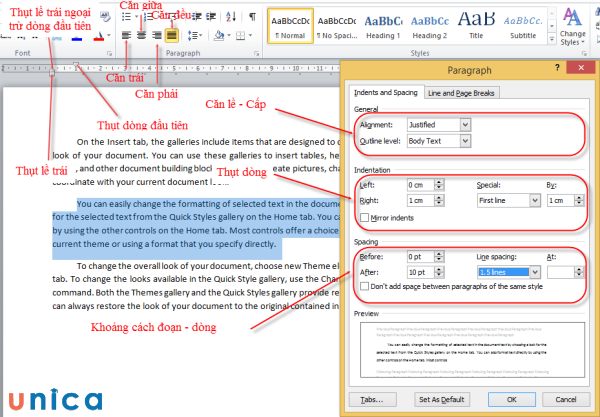This screenshot has height=417, width=600.
Task: Open Paragraph dialog launcher in ribbon
Action: point(256,54)
